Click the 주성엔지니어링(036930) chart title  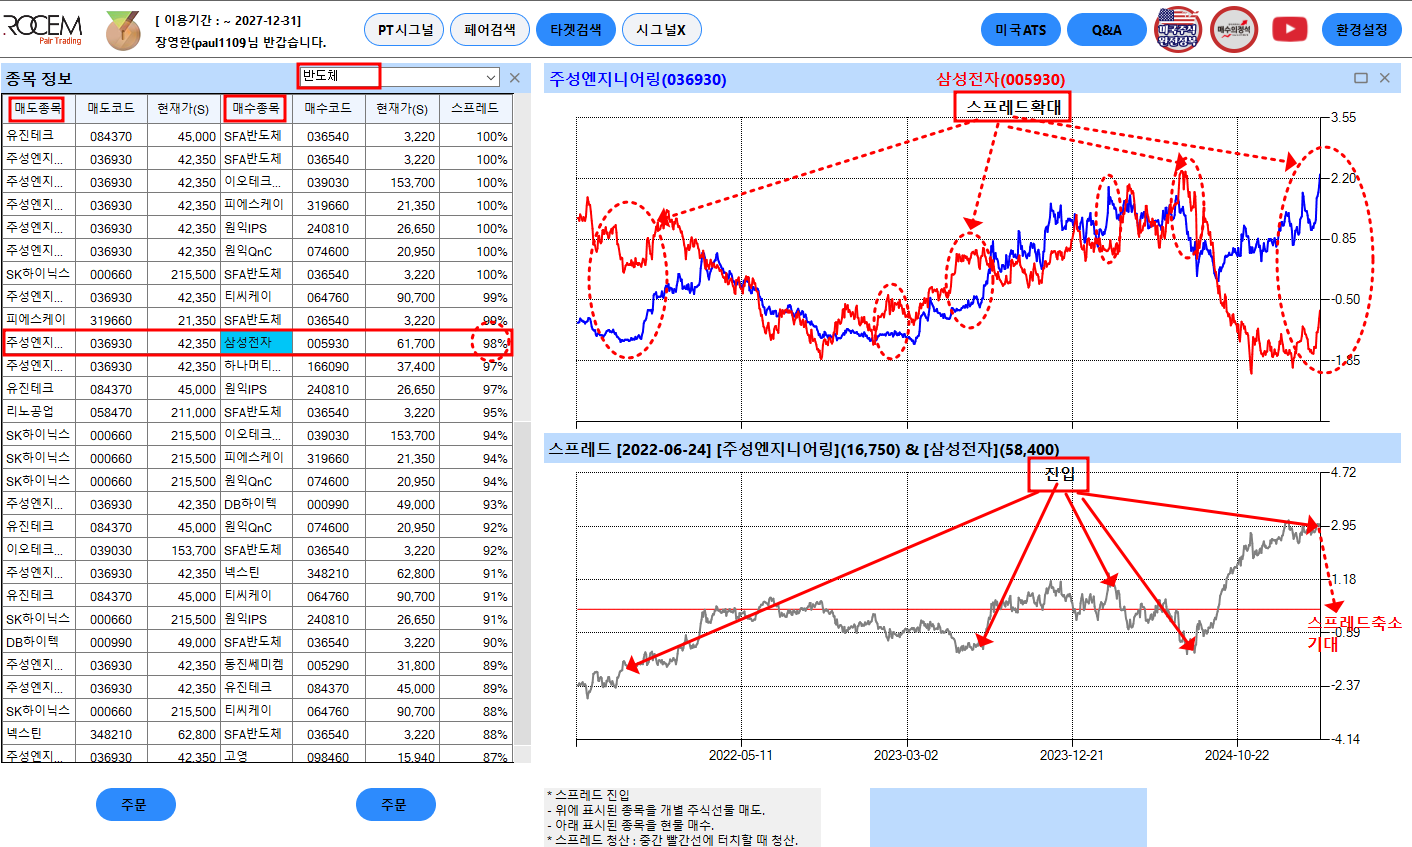pos(638,79)
